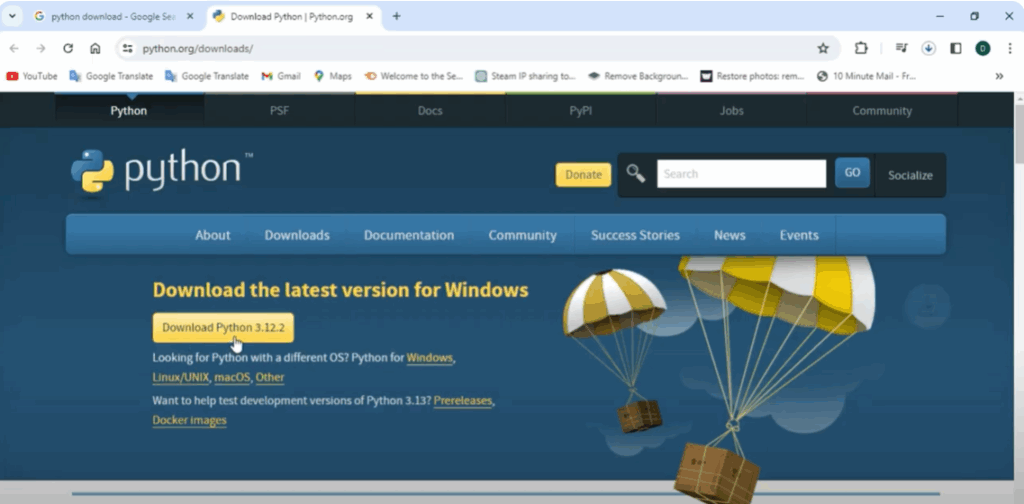
Task: Open YouTube bookmark
Action: [32, 76]
